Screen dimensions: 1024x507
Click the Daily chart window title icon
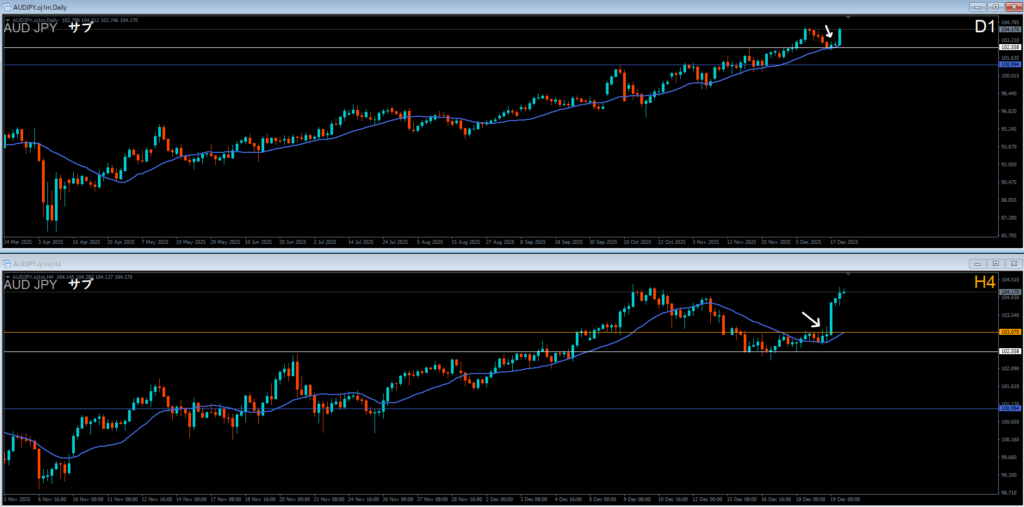point(7,6)
